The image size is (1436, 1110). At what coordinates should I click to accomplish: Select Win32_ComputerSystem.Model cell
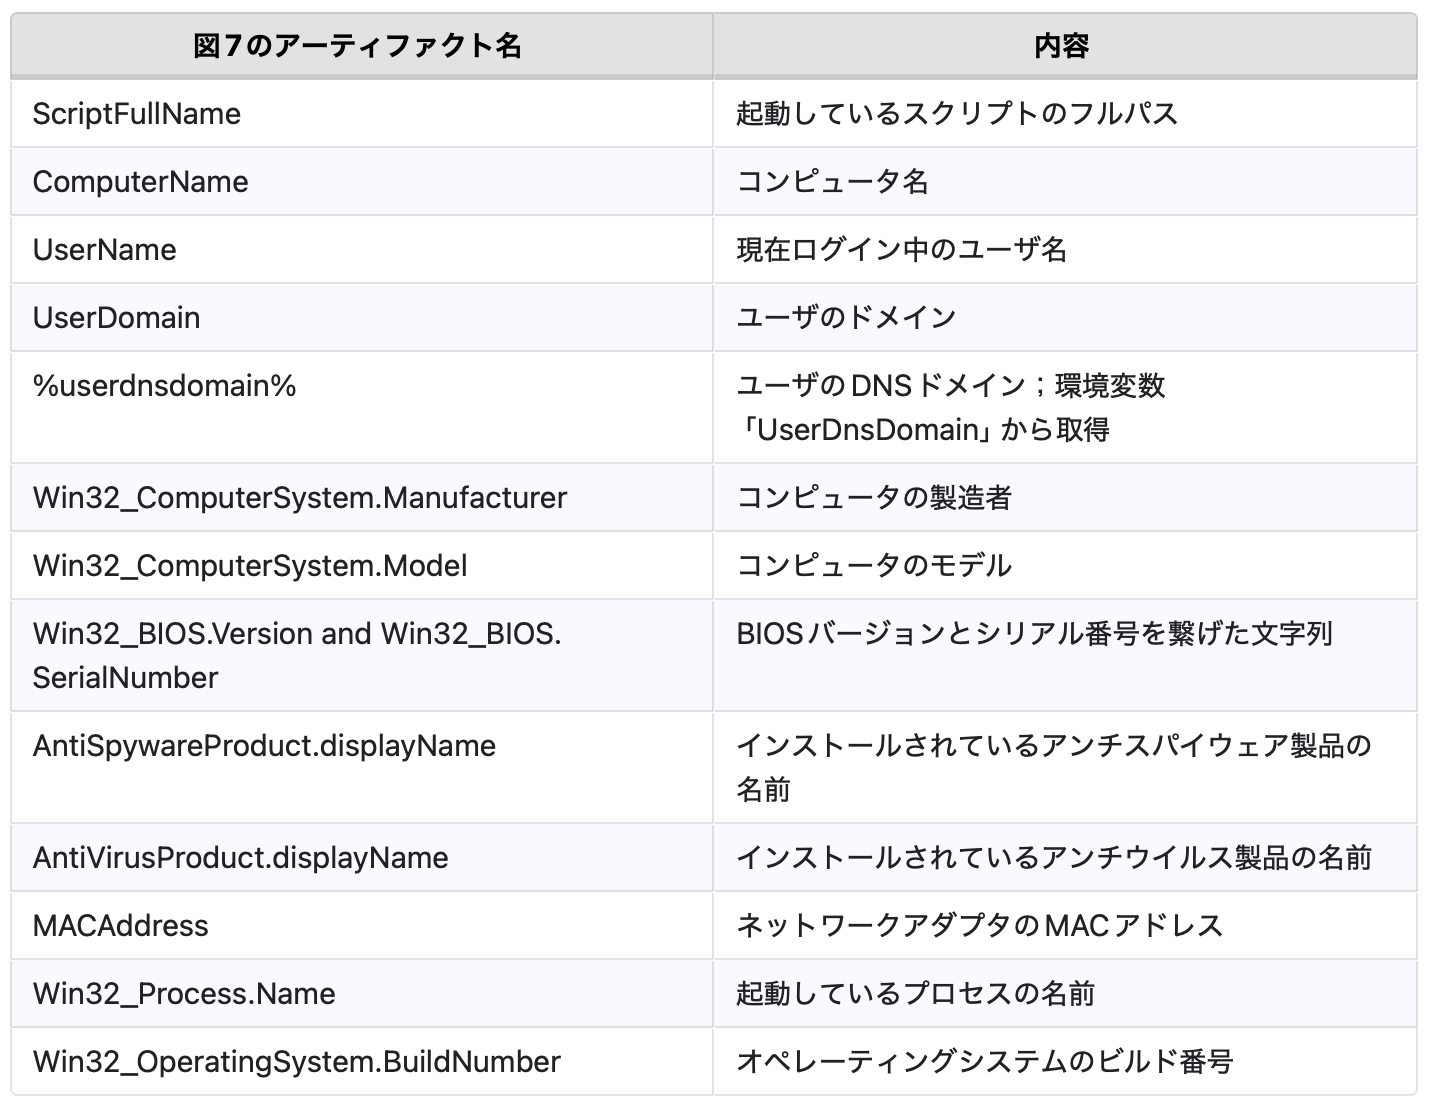click(250, 566)
